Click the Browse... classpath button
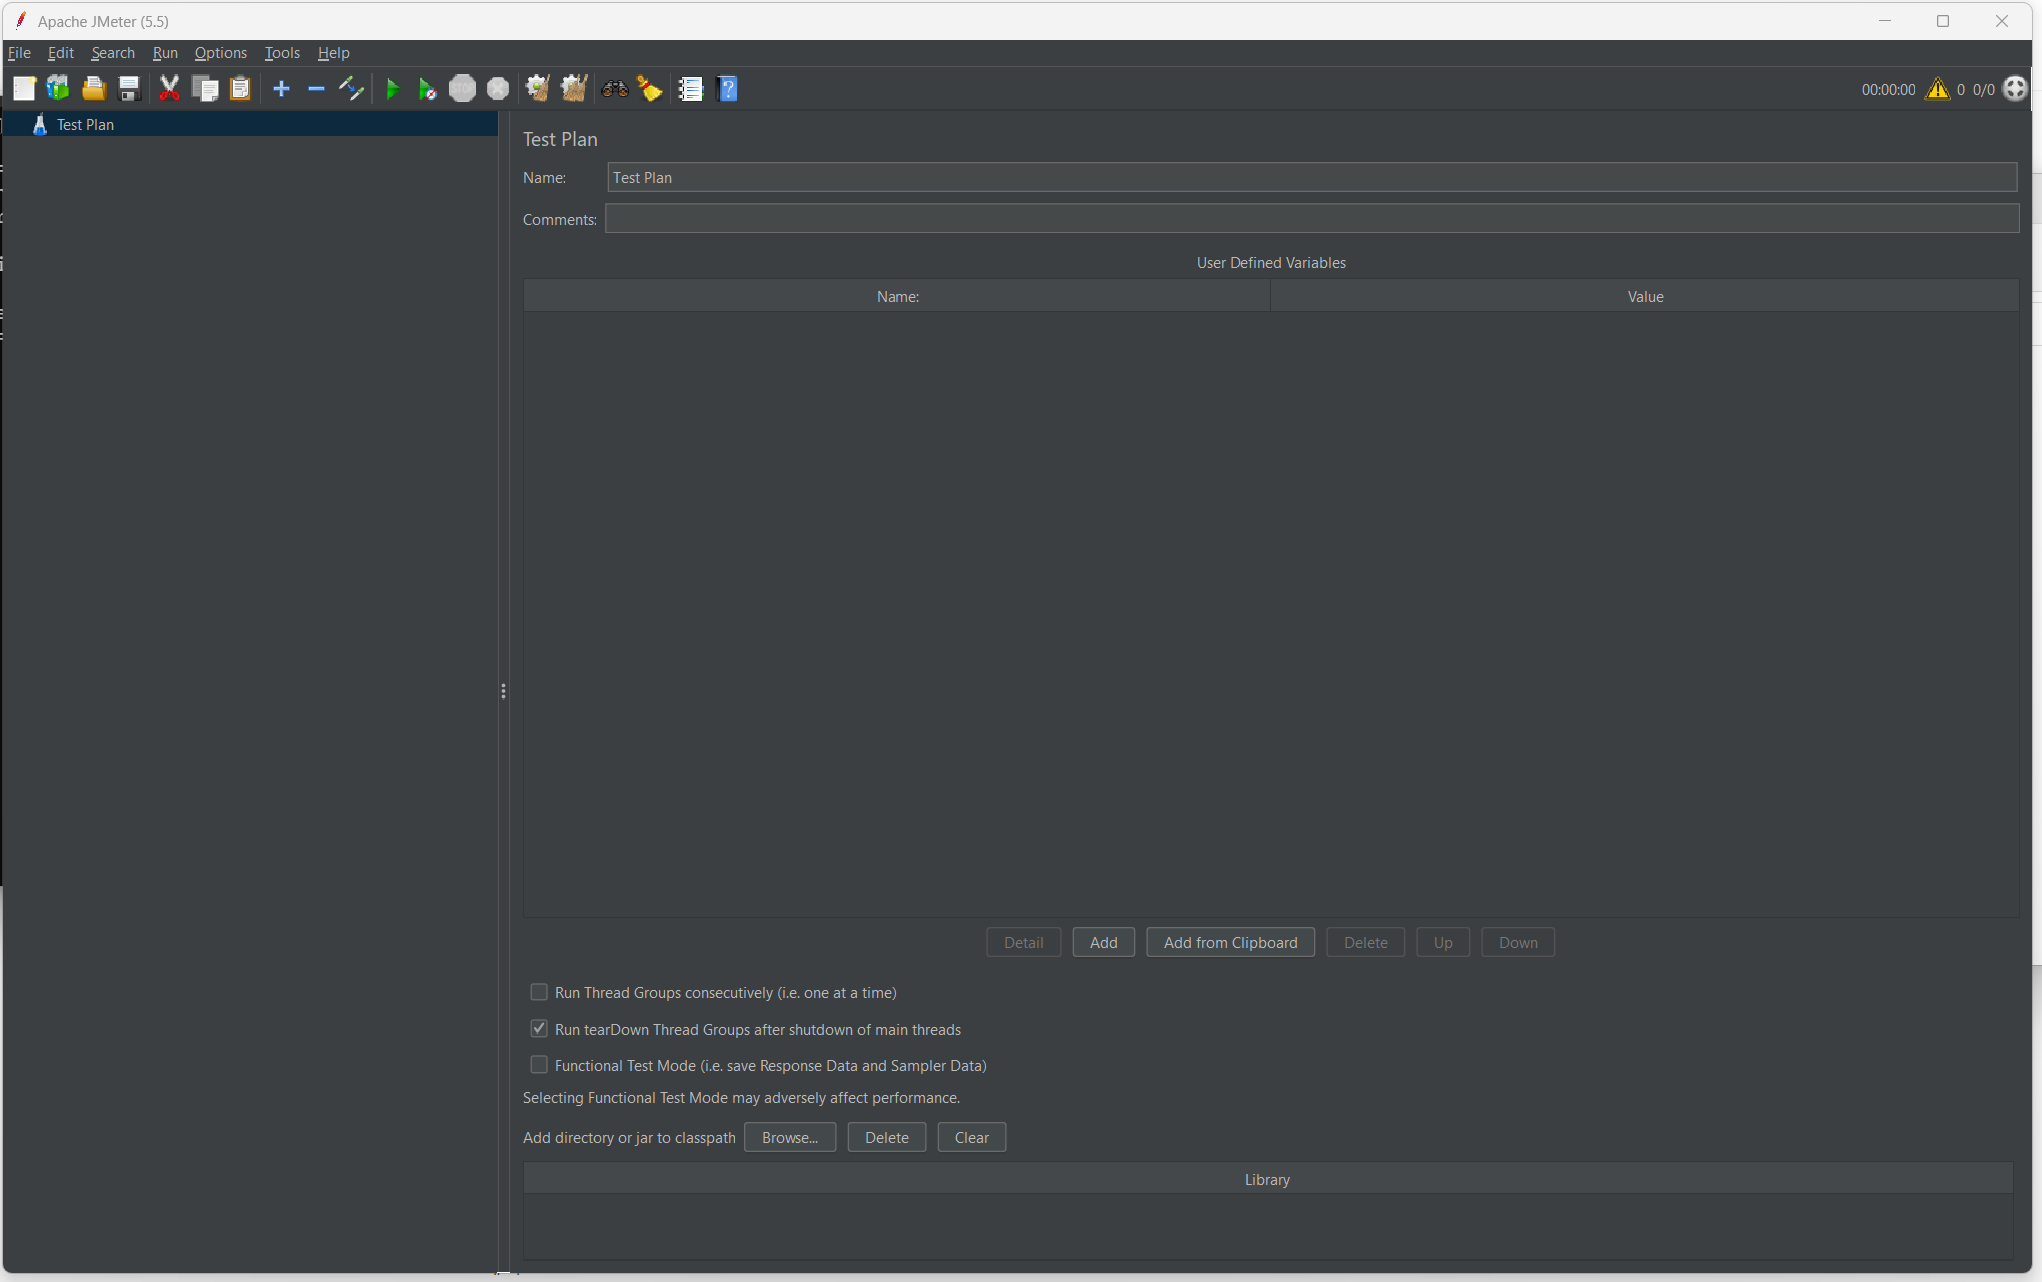Viewport: 2042px width, 1282px height. point(790,1137)
